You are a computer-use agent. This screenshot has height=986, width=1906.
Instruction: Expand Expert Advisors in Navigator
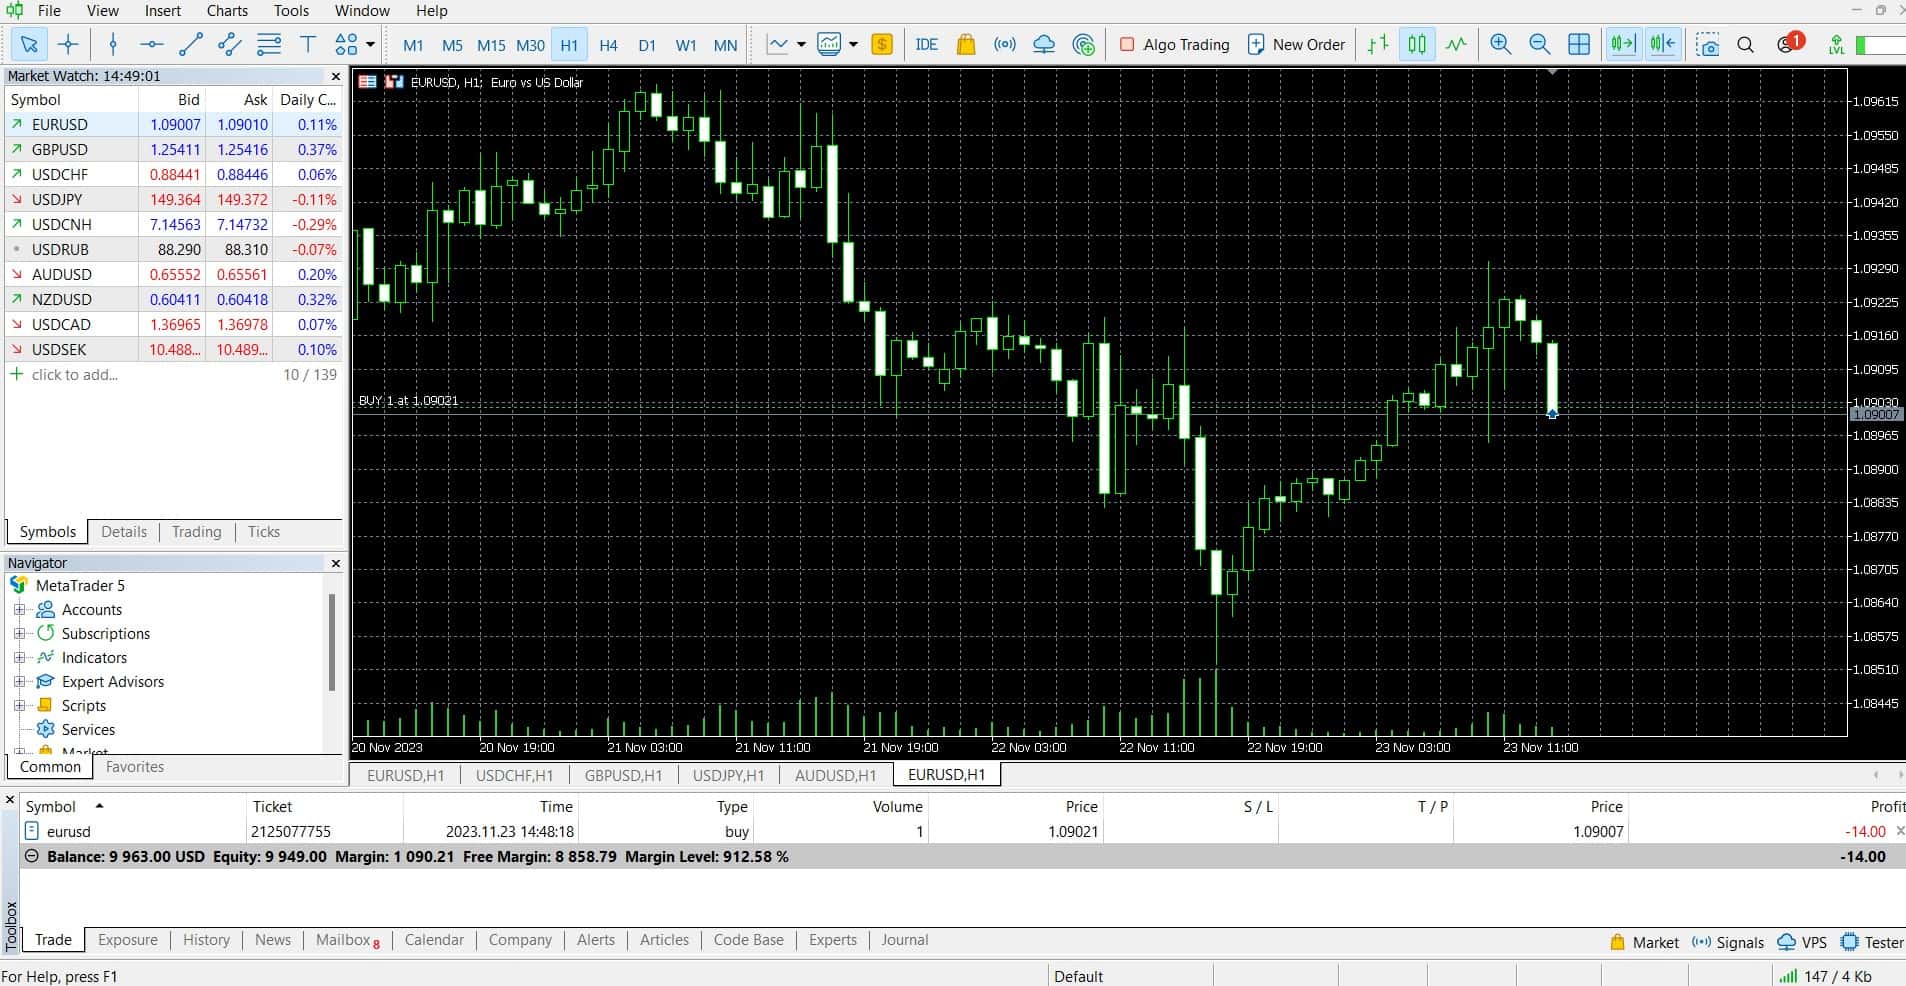pyautogui.click(x=22, y=681)
